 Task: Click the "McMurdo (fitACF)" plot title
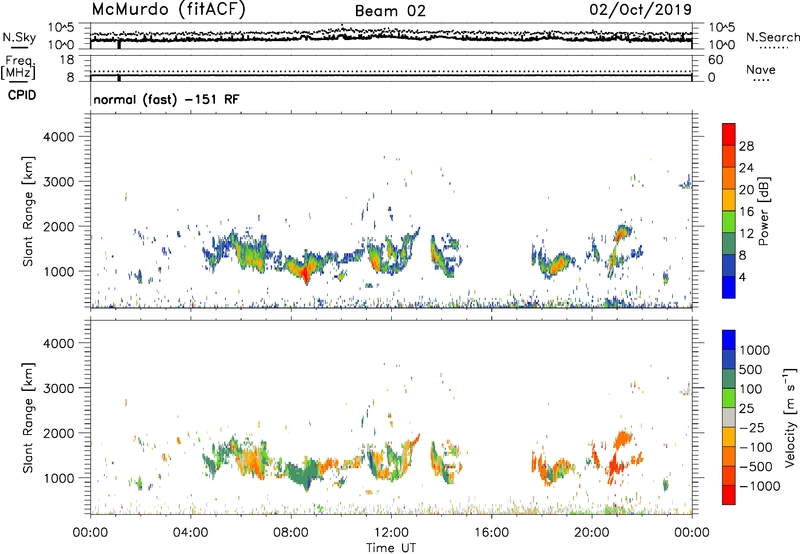(x=168, y=9)
